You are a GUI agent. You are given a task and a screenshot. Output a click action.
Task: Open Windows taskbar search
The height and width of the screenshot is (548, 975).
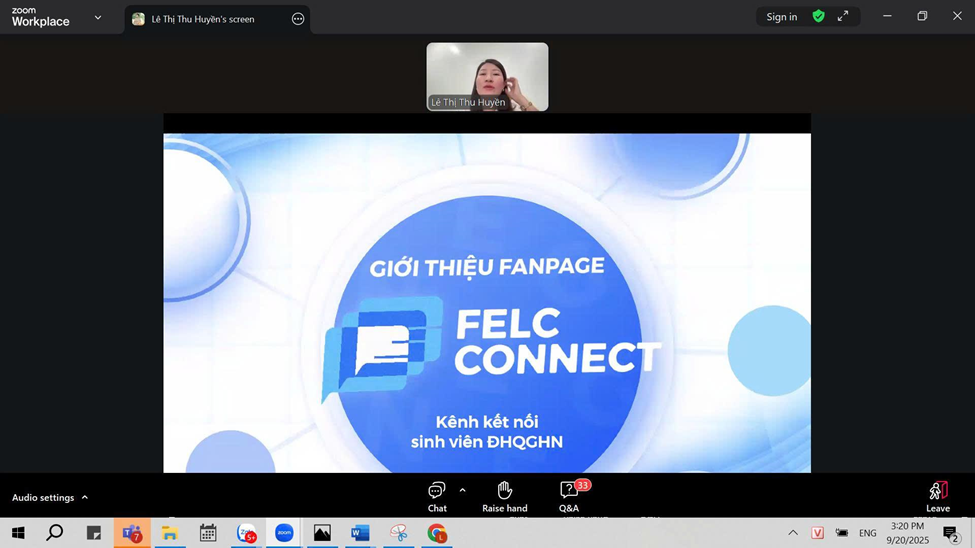pyautogui.click(x=55, y=533)
